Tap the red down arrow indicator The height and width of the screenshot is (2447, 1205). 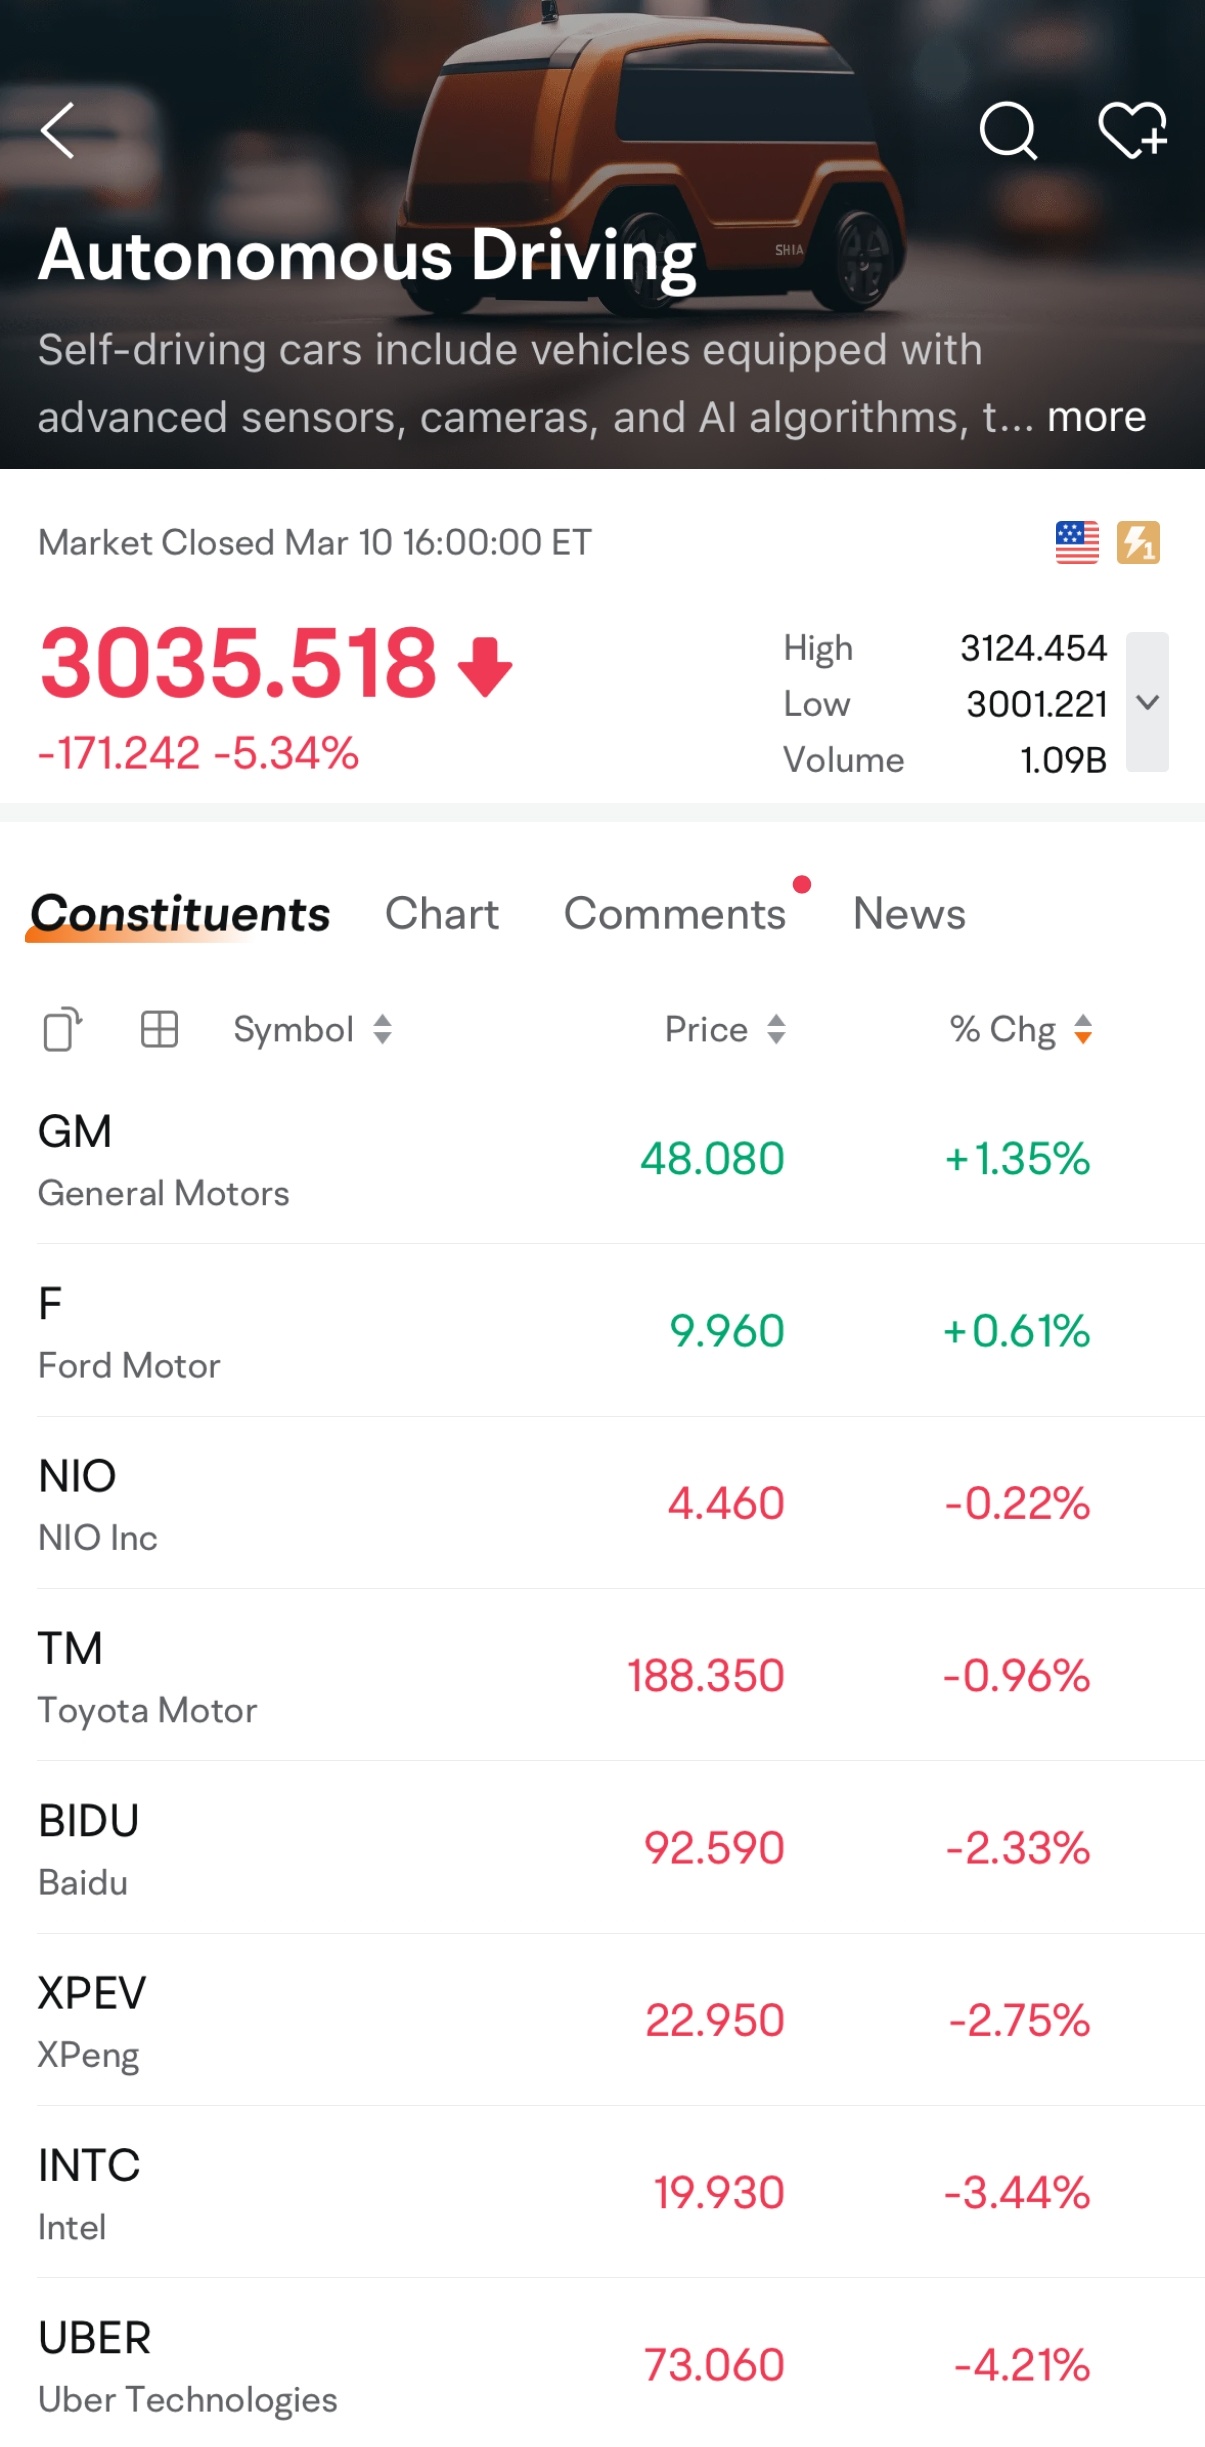(x=485, y=666)
